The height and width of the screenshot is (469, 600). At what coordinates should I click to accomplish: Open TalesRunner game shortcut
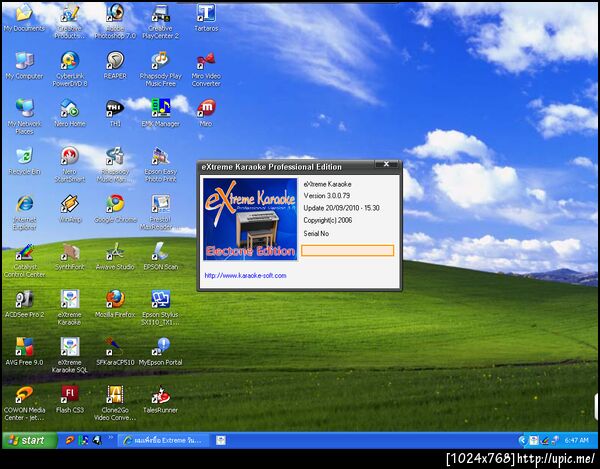coord(160,400)
